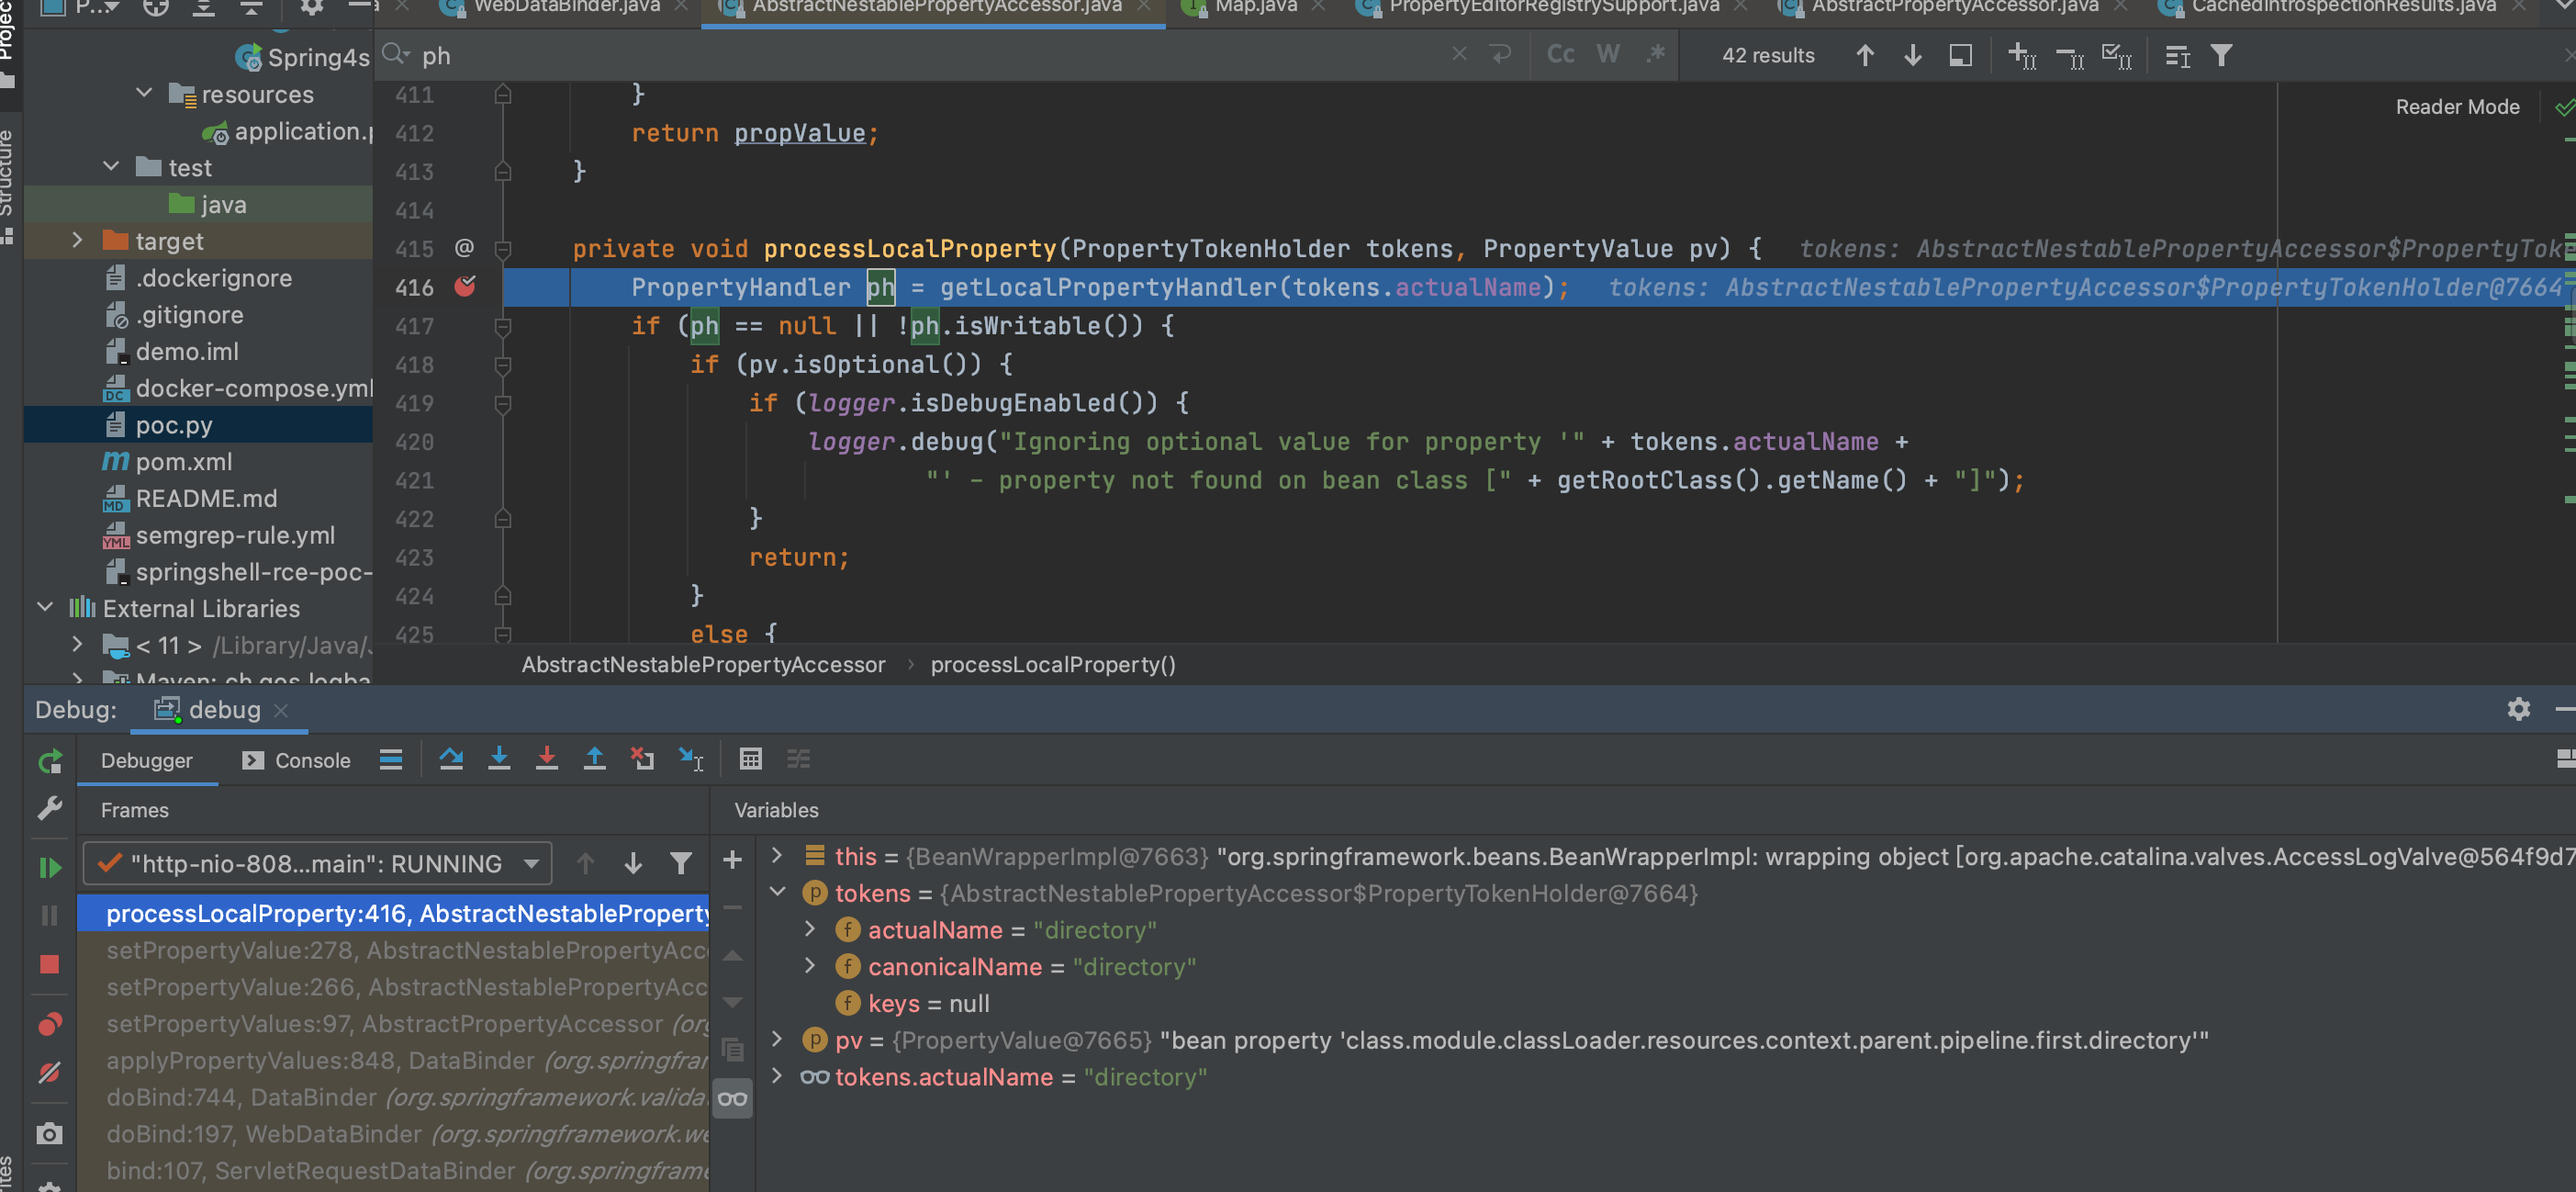Image resolution: width=2576 pixels, height=1192 pixels.
Task: Expand the target folder
Action: coord(77,240)
